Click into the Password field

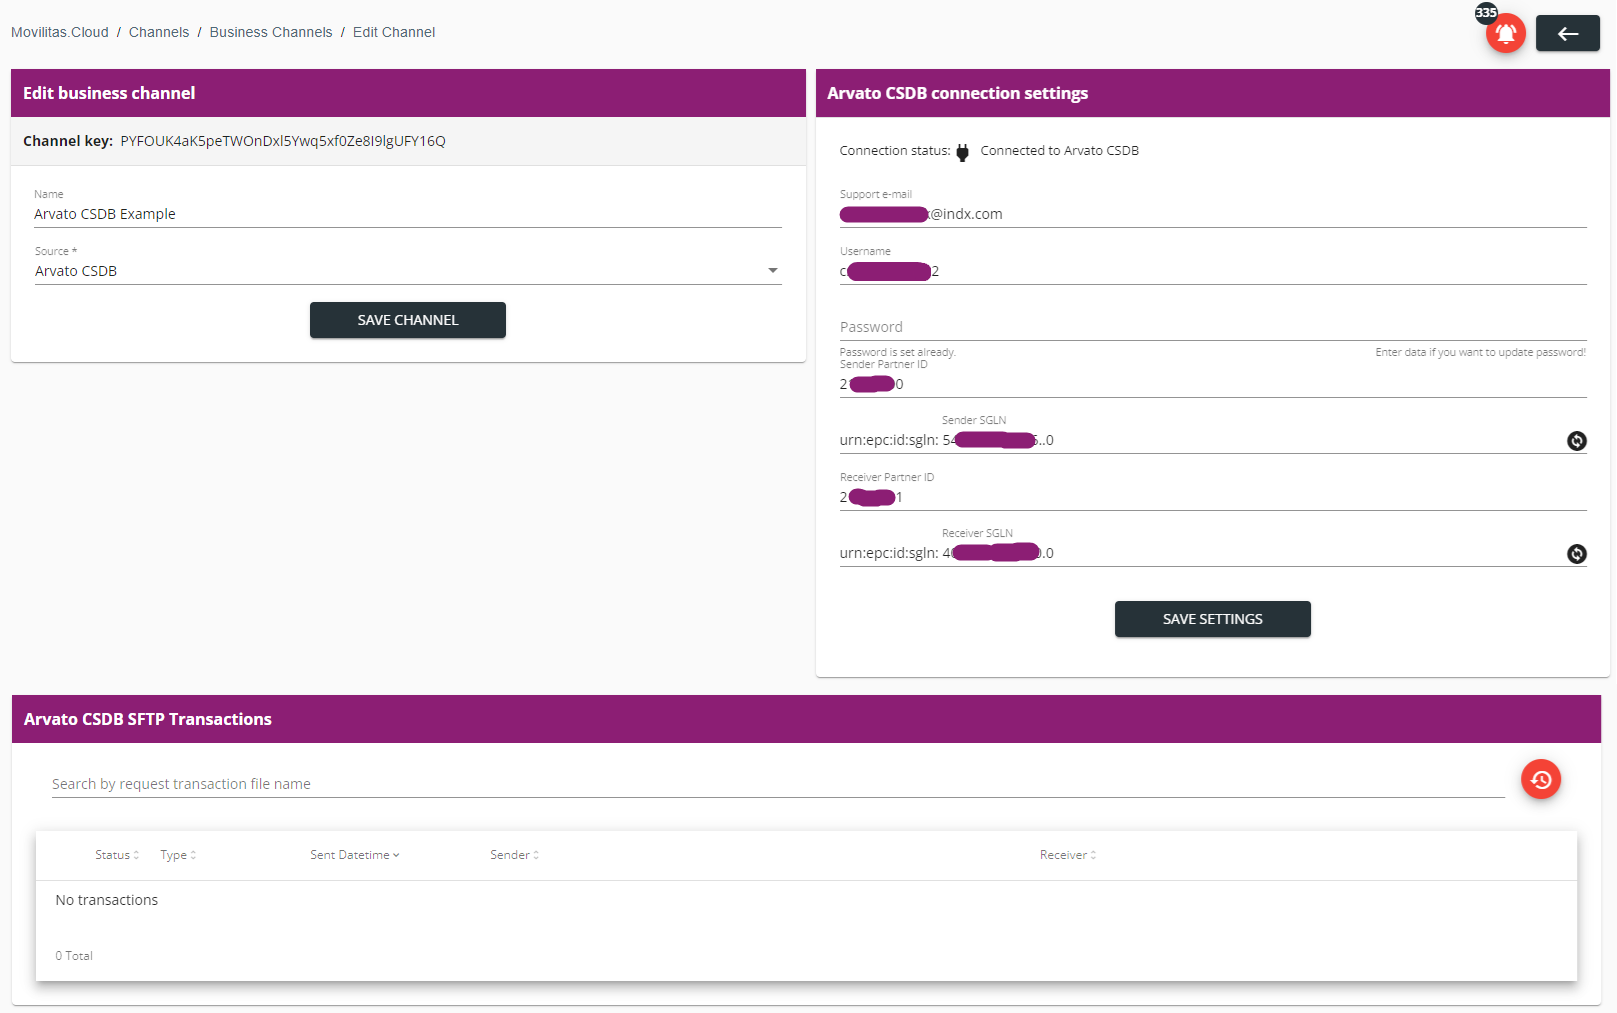point(1213,327)
